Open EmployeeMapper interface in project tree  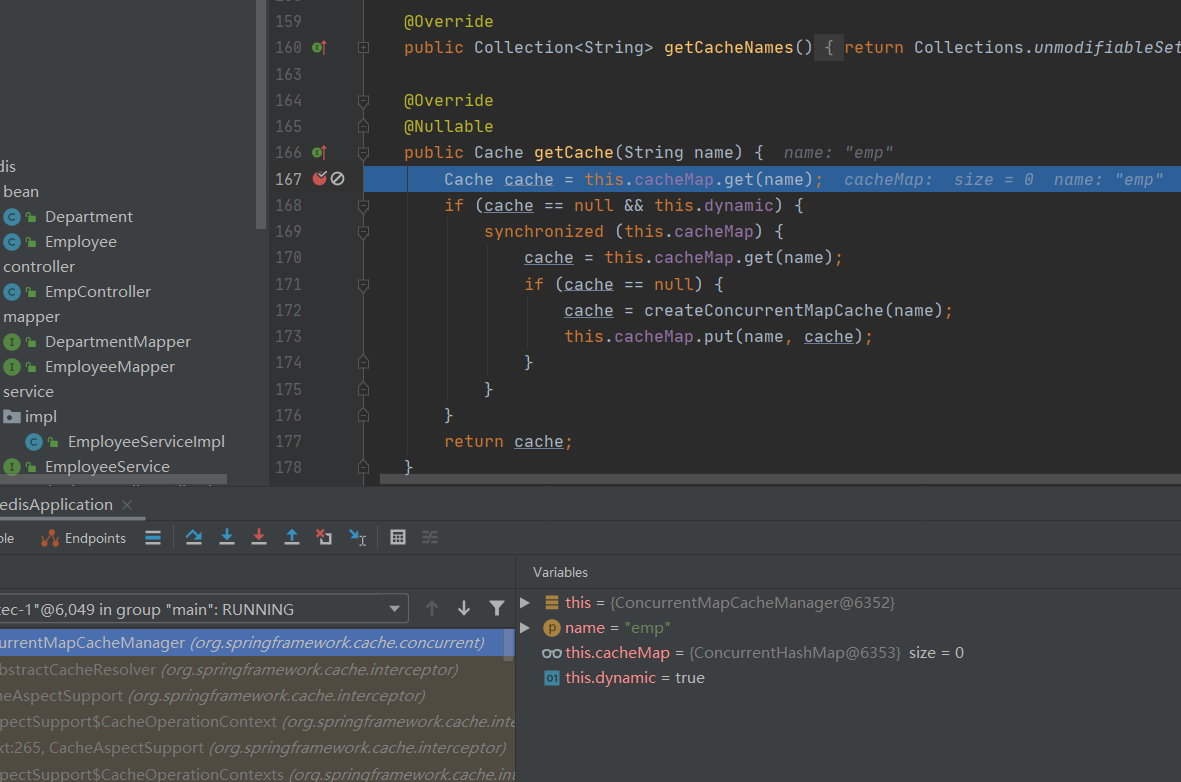tap(109, 367)
